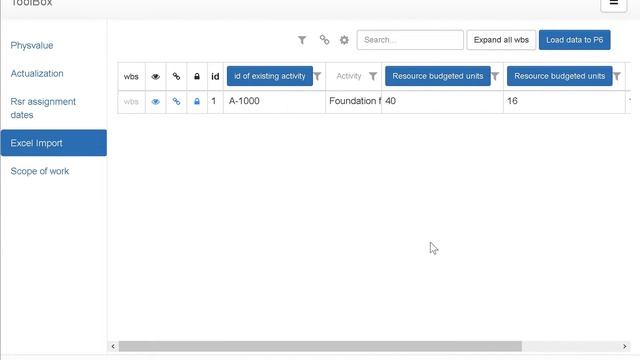Image resolution: width=640 pixels, height=360 pixels.
Task: Toggle the lock icon in the A-1000 row
Action: 197,101
